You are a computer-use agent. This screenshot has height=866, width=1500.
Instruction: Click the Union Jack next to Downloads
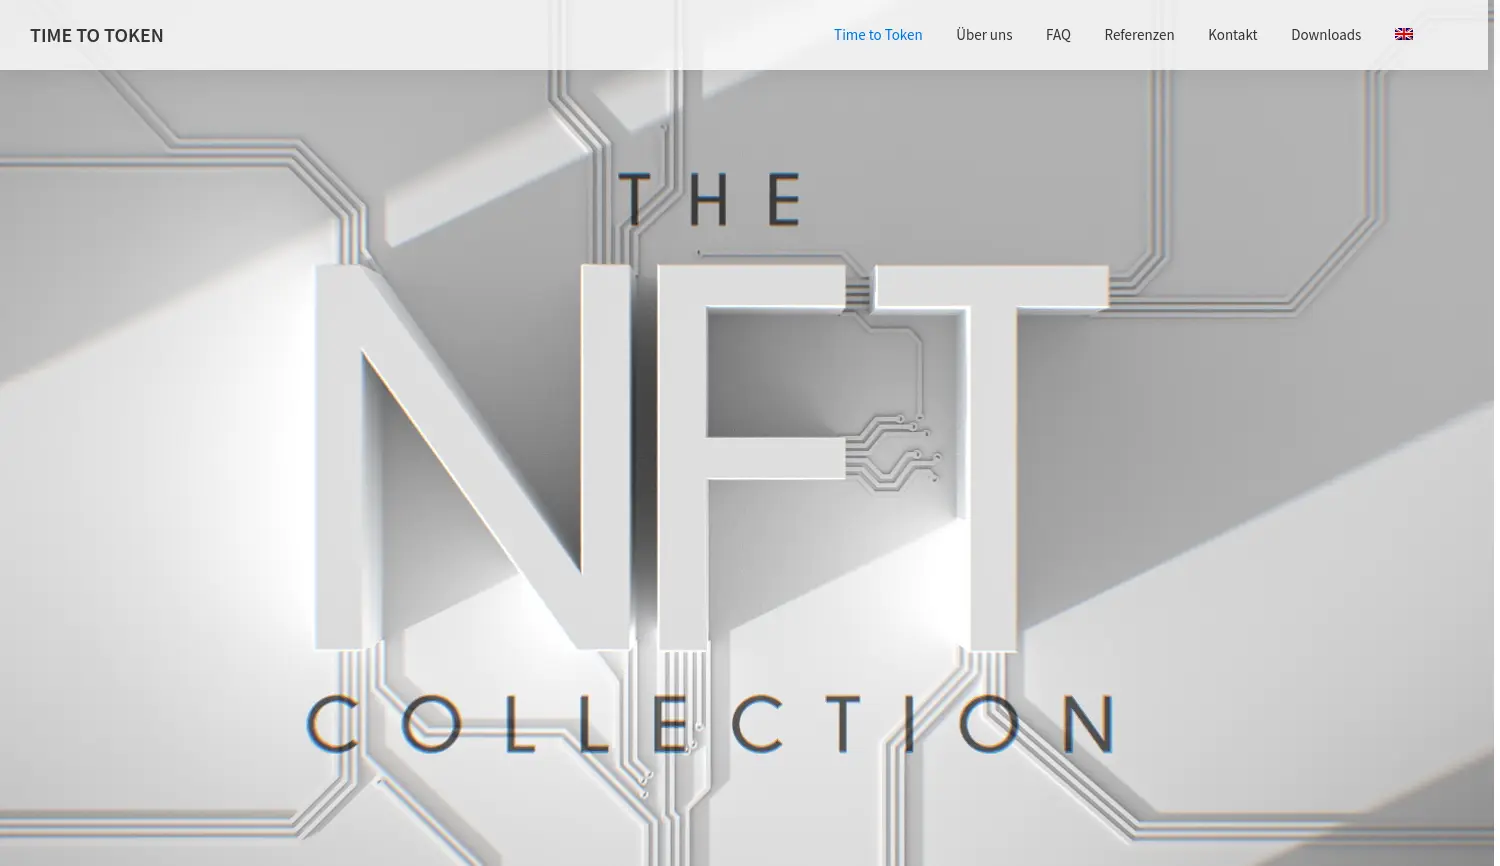click(x=1404, y=34)
